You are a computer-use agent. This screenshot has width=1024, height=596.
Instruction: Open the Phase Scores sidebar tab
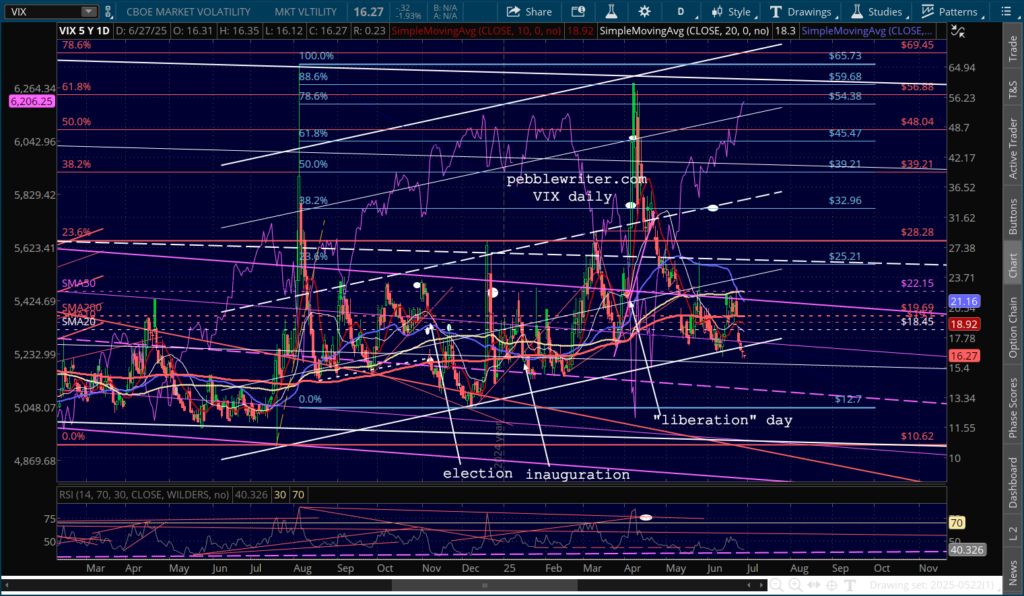(1013, 408)
